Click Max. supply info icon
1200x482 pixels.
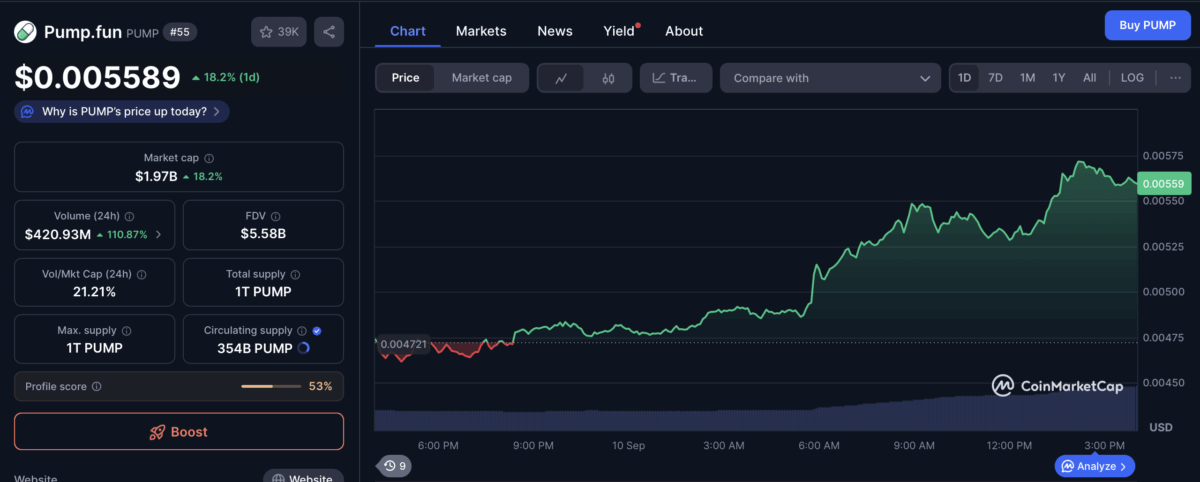point(126,330)
